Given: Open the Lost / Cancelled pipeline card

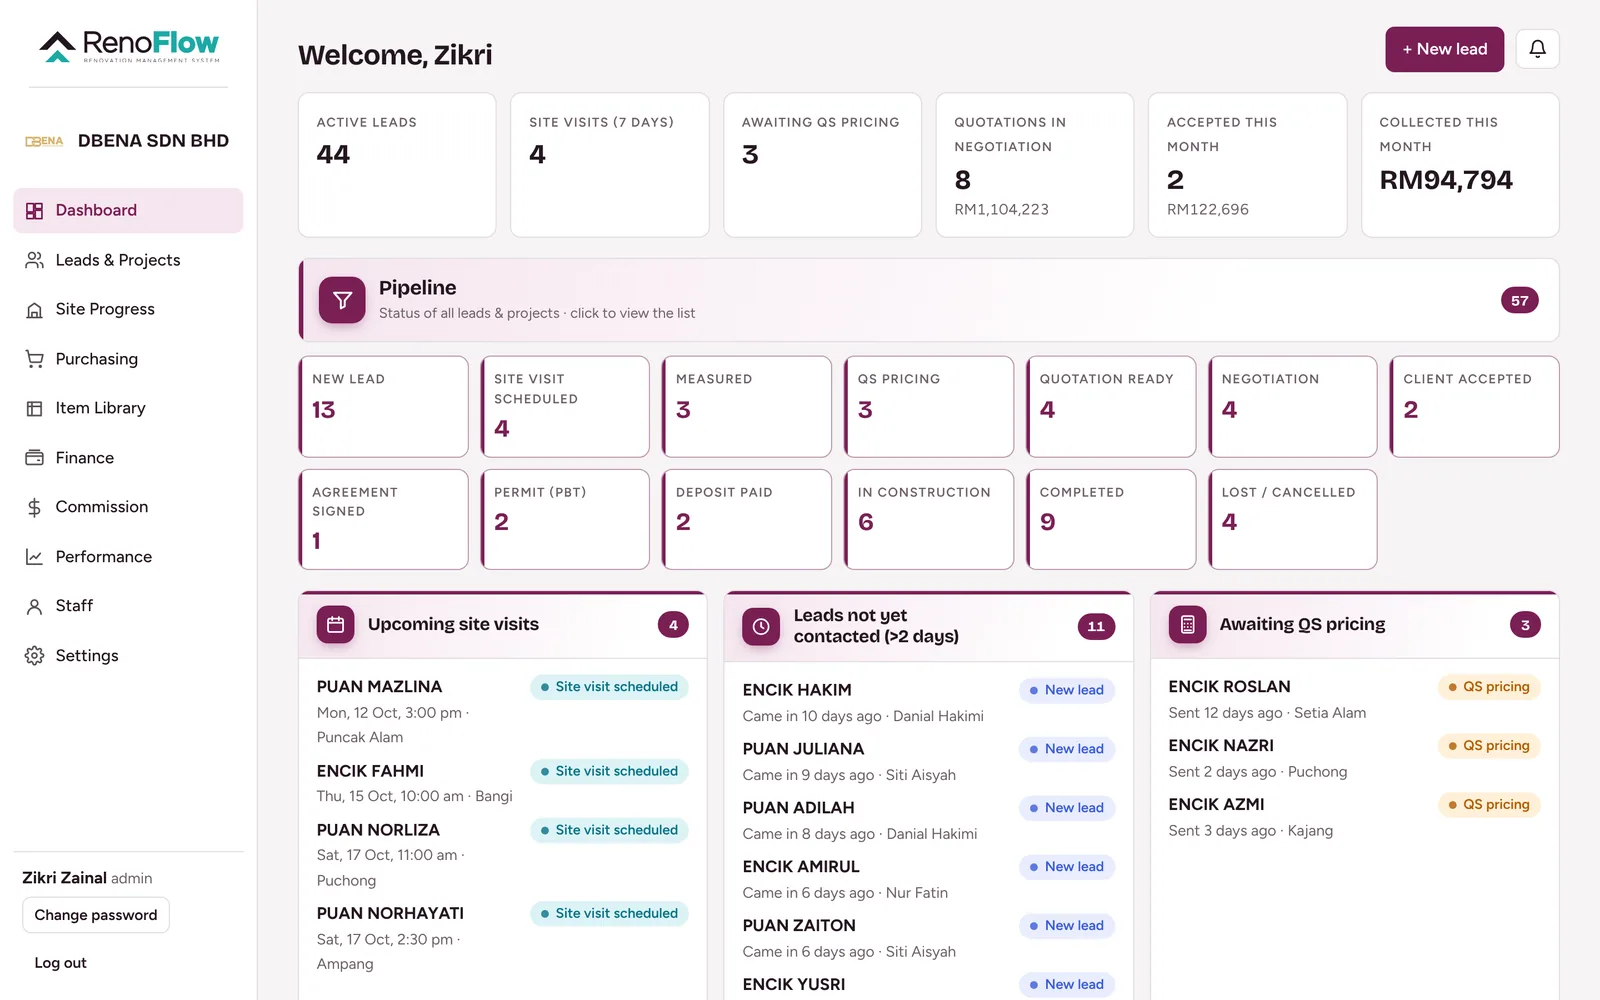Looking at the screenshot, I should (x=1293, y=520).
